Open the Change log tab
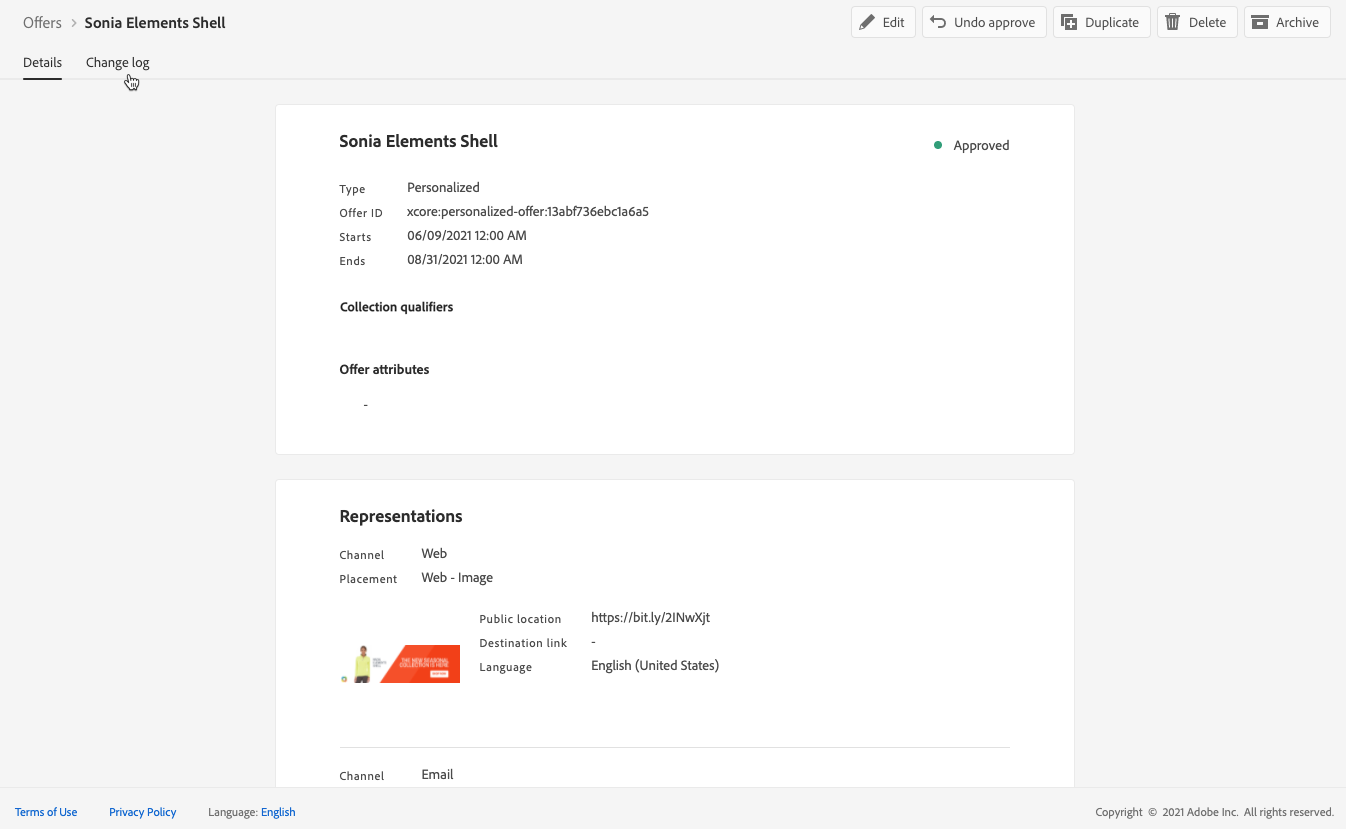 pos(117,62)
